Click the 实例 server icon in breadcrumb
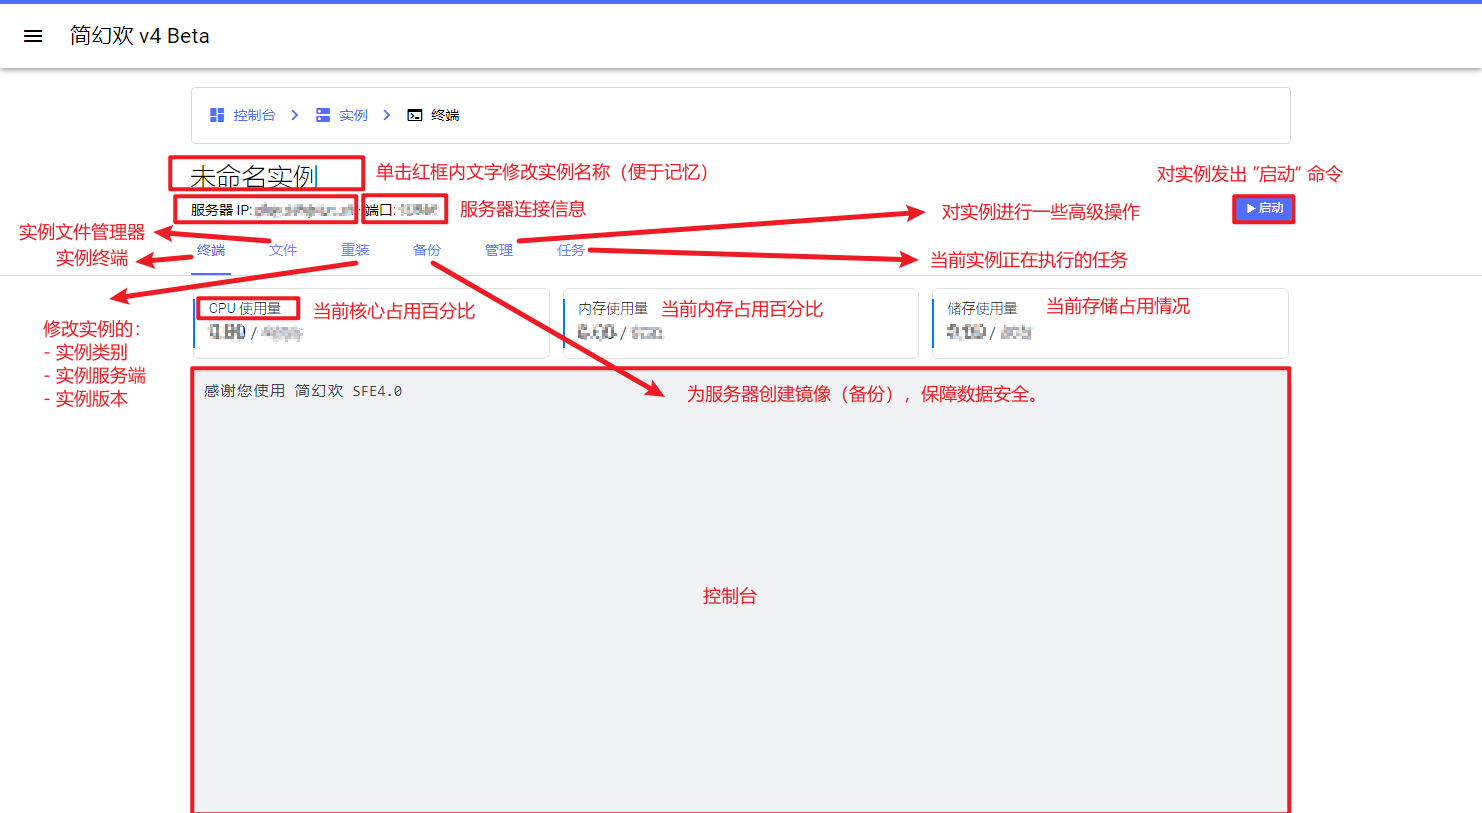Screen dimensions: 1482x813 (323, 115)
